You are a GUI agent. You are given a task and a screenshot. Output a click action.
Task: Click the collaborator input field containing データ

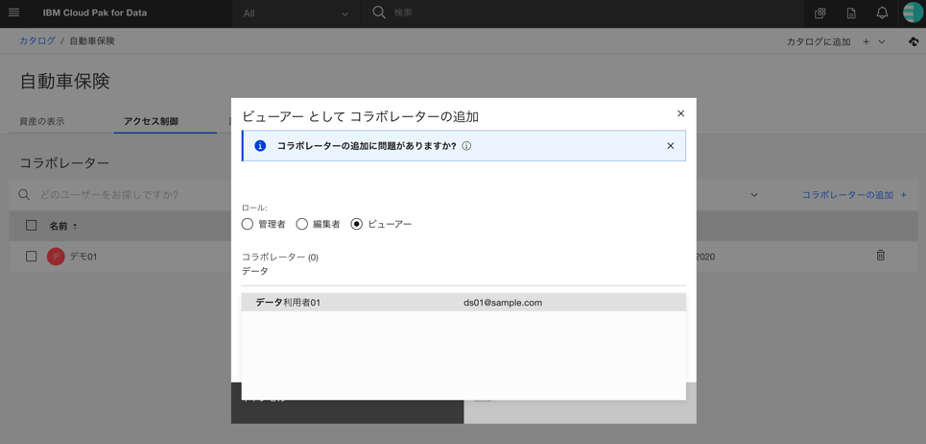tap(464, 272)
